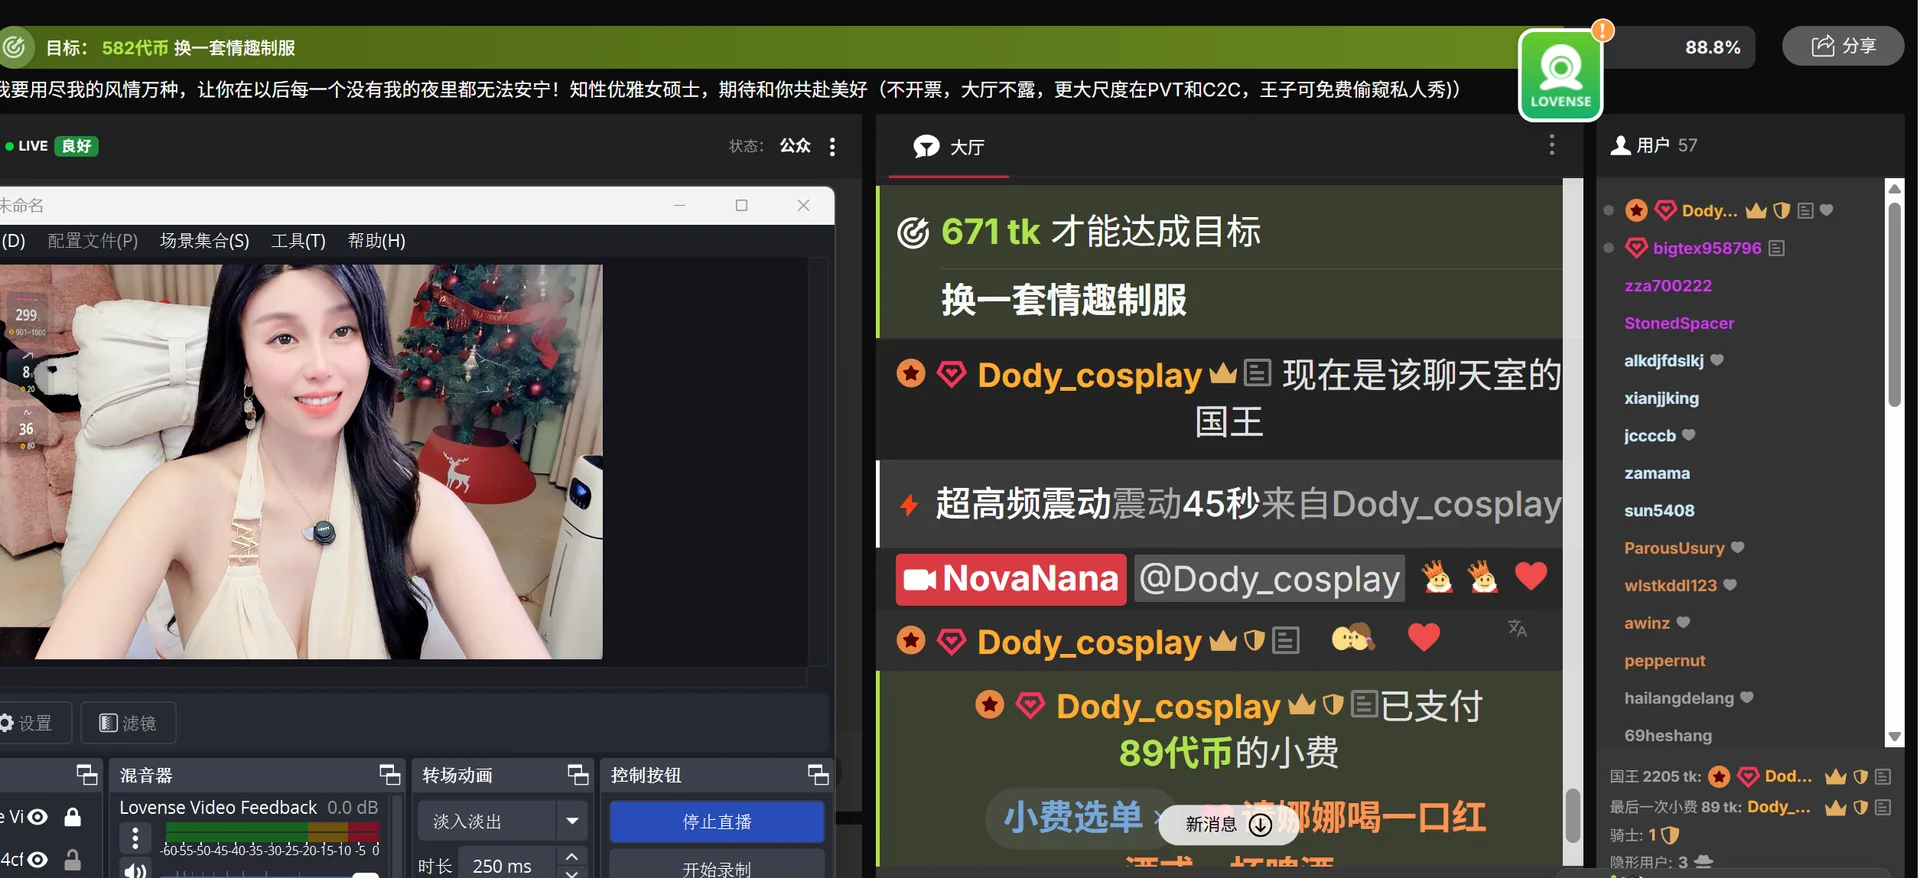
Task: Open the 淡入淡出 transition dropdown
Action: click(572, 821)
